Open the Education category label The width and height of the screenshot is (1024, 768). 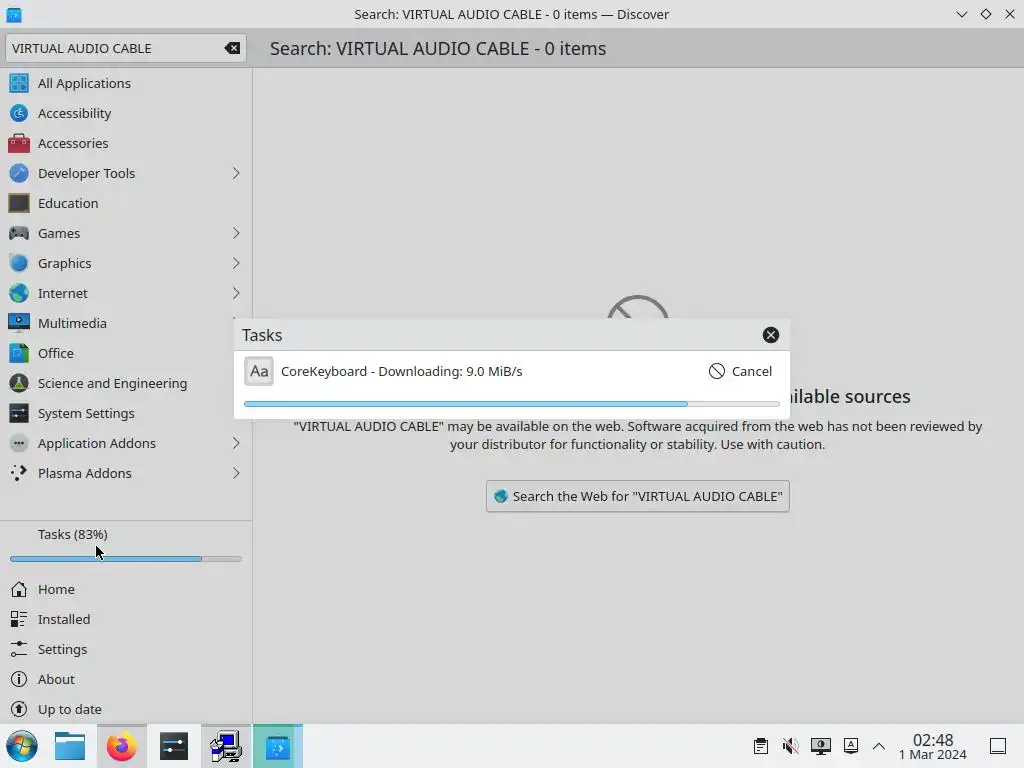tap(68, 203)
